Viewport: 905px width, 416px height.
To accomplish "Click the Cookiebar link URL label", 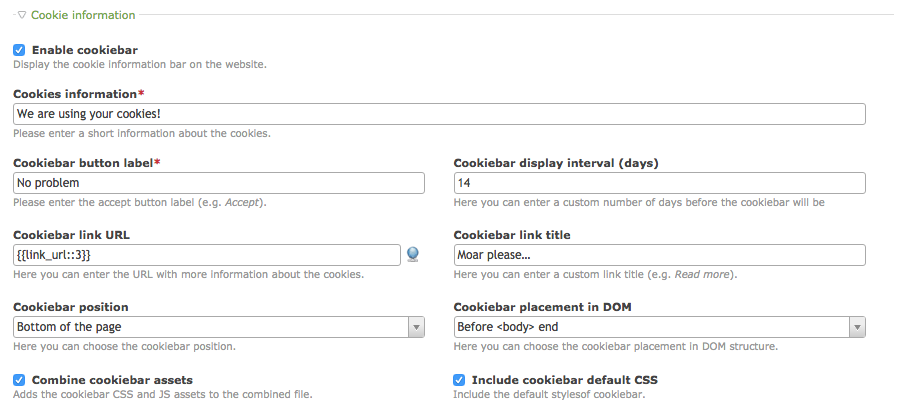I will 71,235.
